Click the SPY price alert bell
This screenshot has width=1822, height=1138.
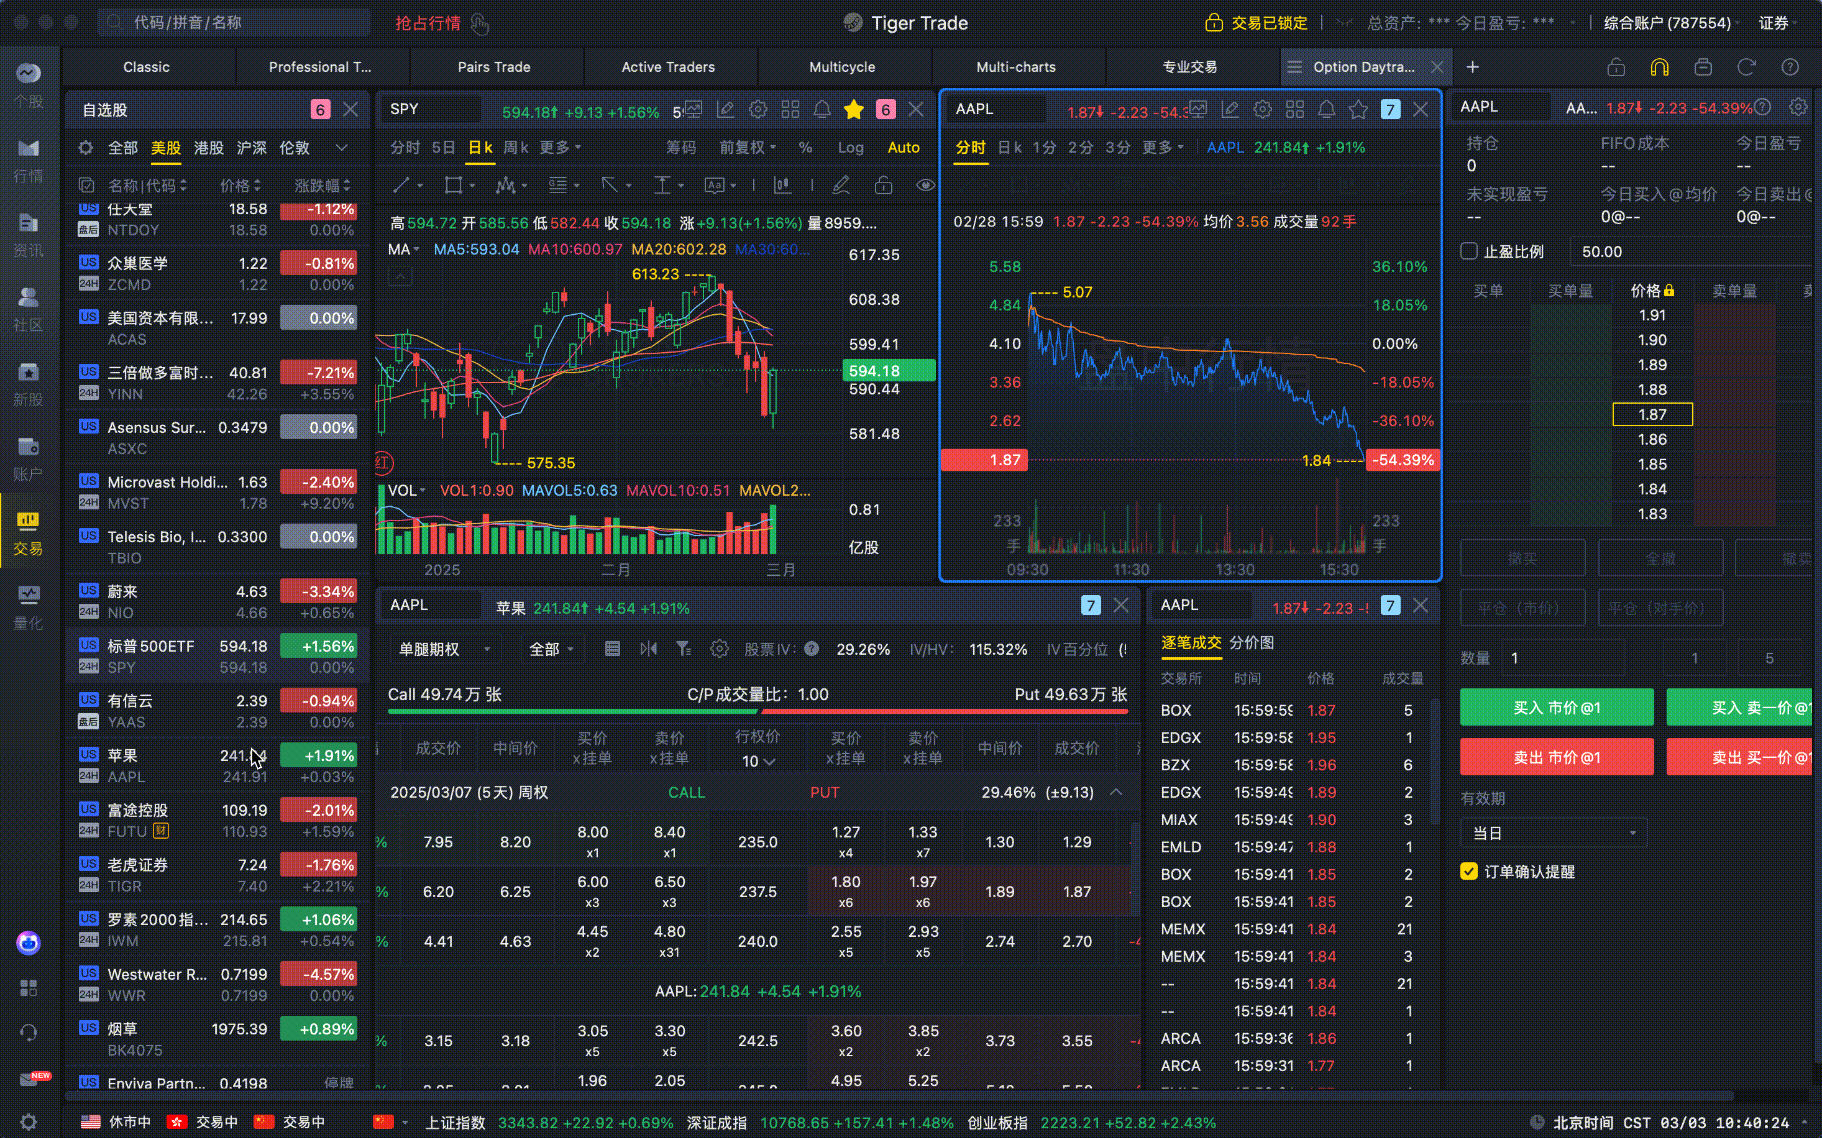click(822, 109)
